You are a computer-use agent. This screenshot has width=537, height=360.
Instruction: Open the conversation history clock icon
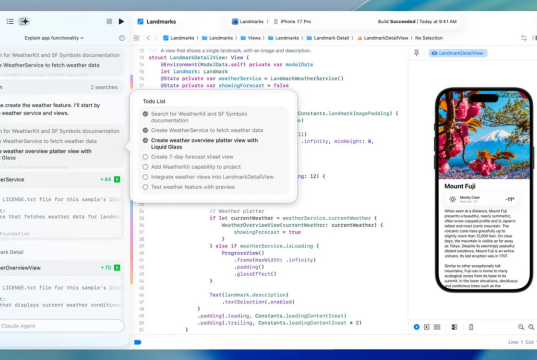(122, 38)
